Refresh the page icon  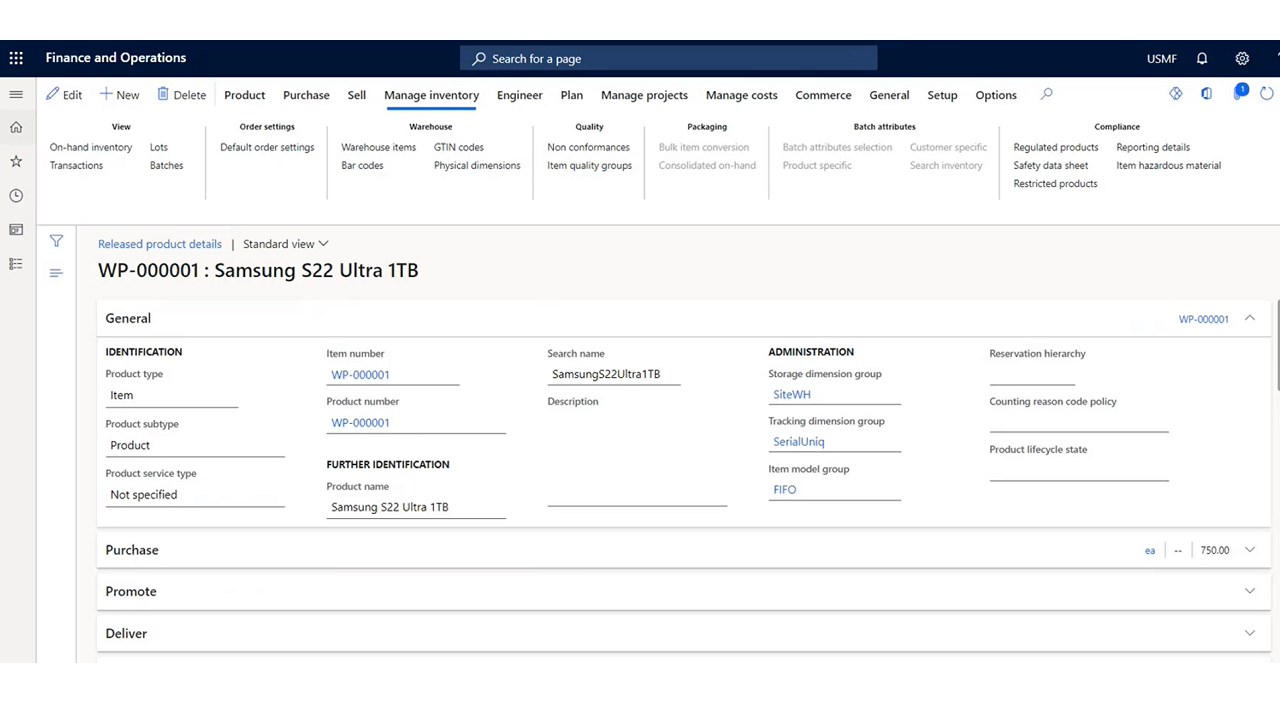[x=1267, y=93]
